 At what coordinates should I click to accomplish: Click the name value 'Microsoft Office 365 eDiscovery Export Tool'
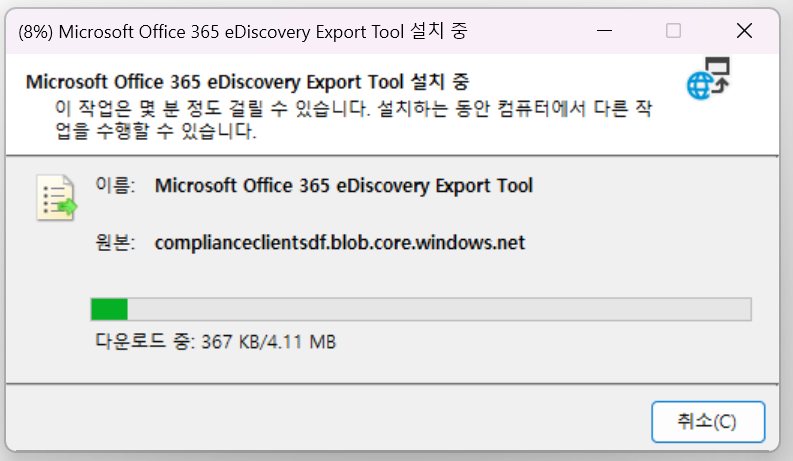(344, 186)
